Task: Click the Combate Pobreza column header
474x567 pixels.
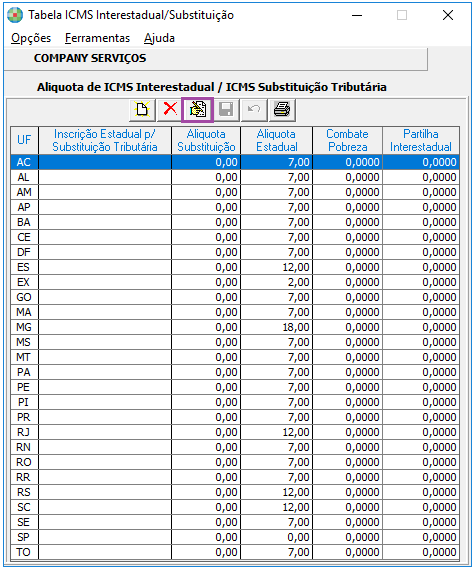Action: 347,140
